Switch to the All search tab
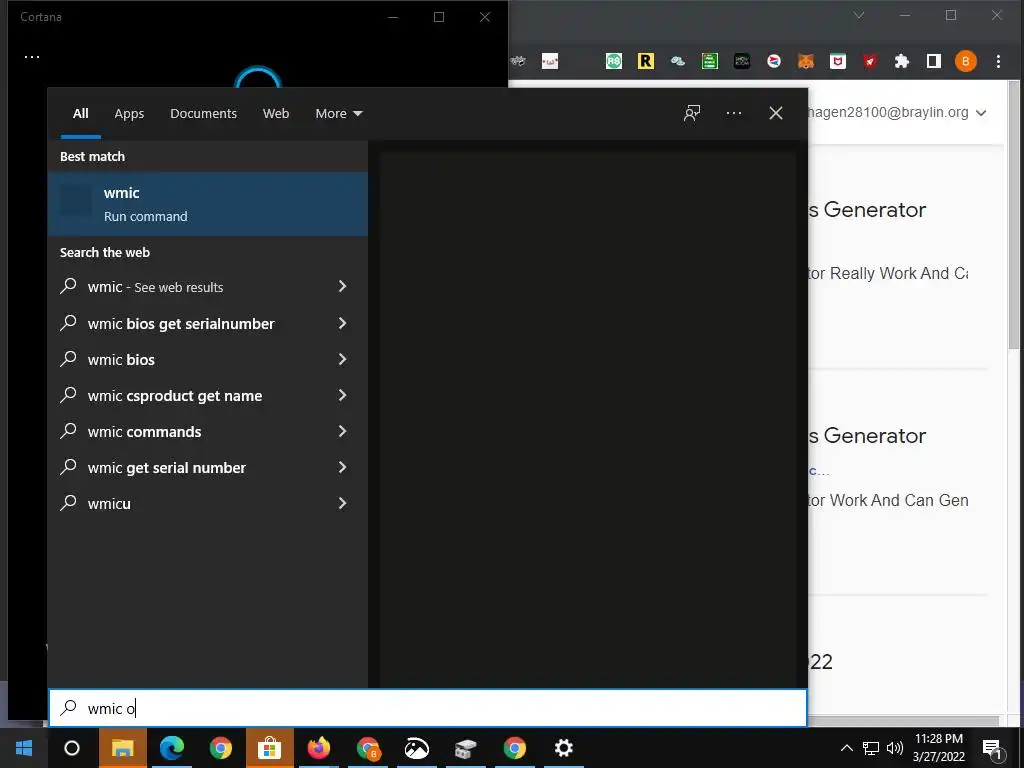The height and width of the screenshot is (768, 1024). 80,114
